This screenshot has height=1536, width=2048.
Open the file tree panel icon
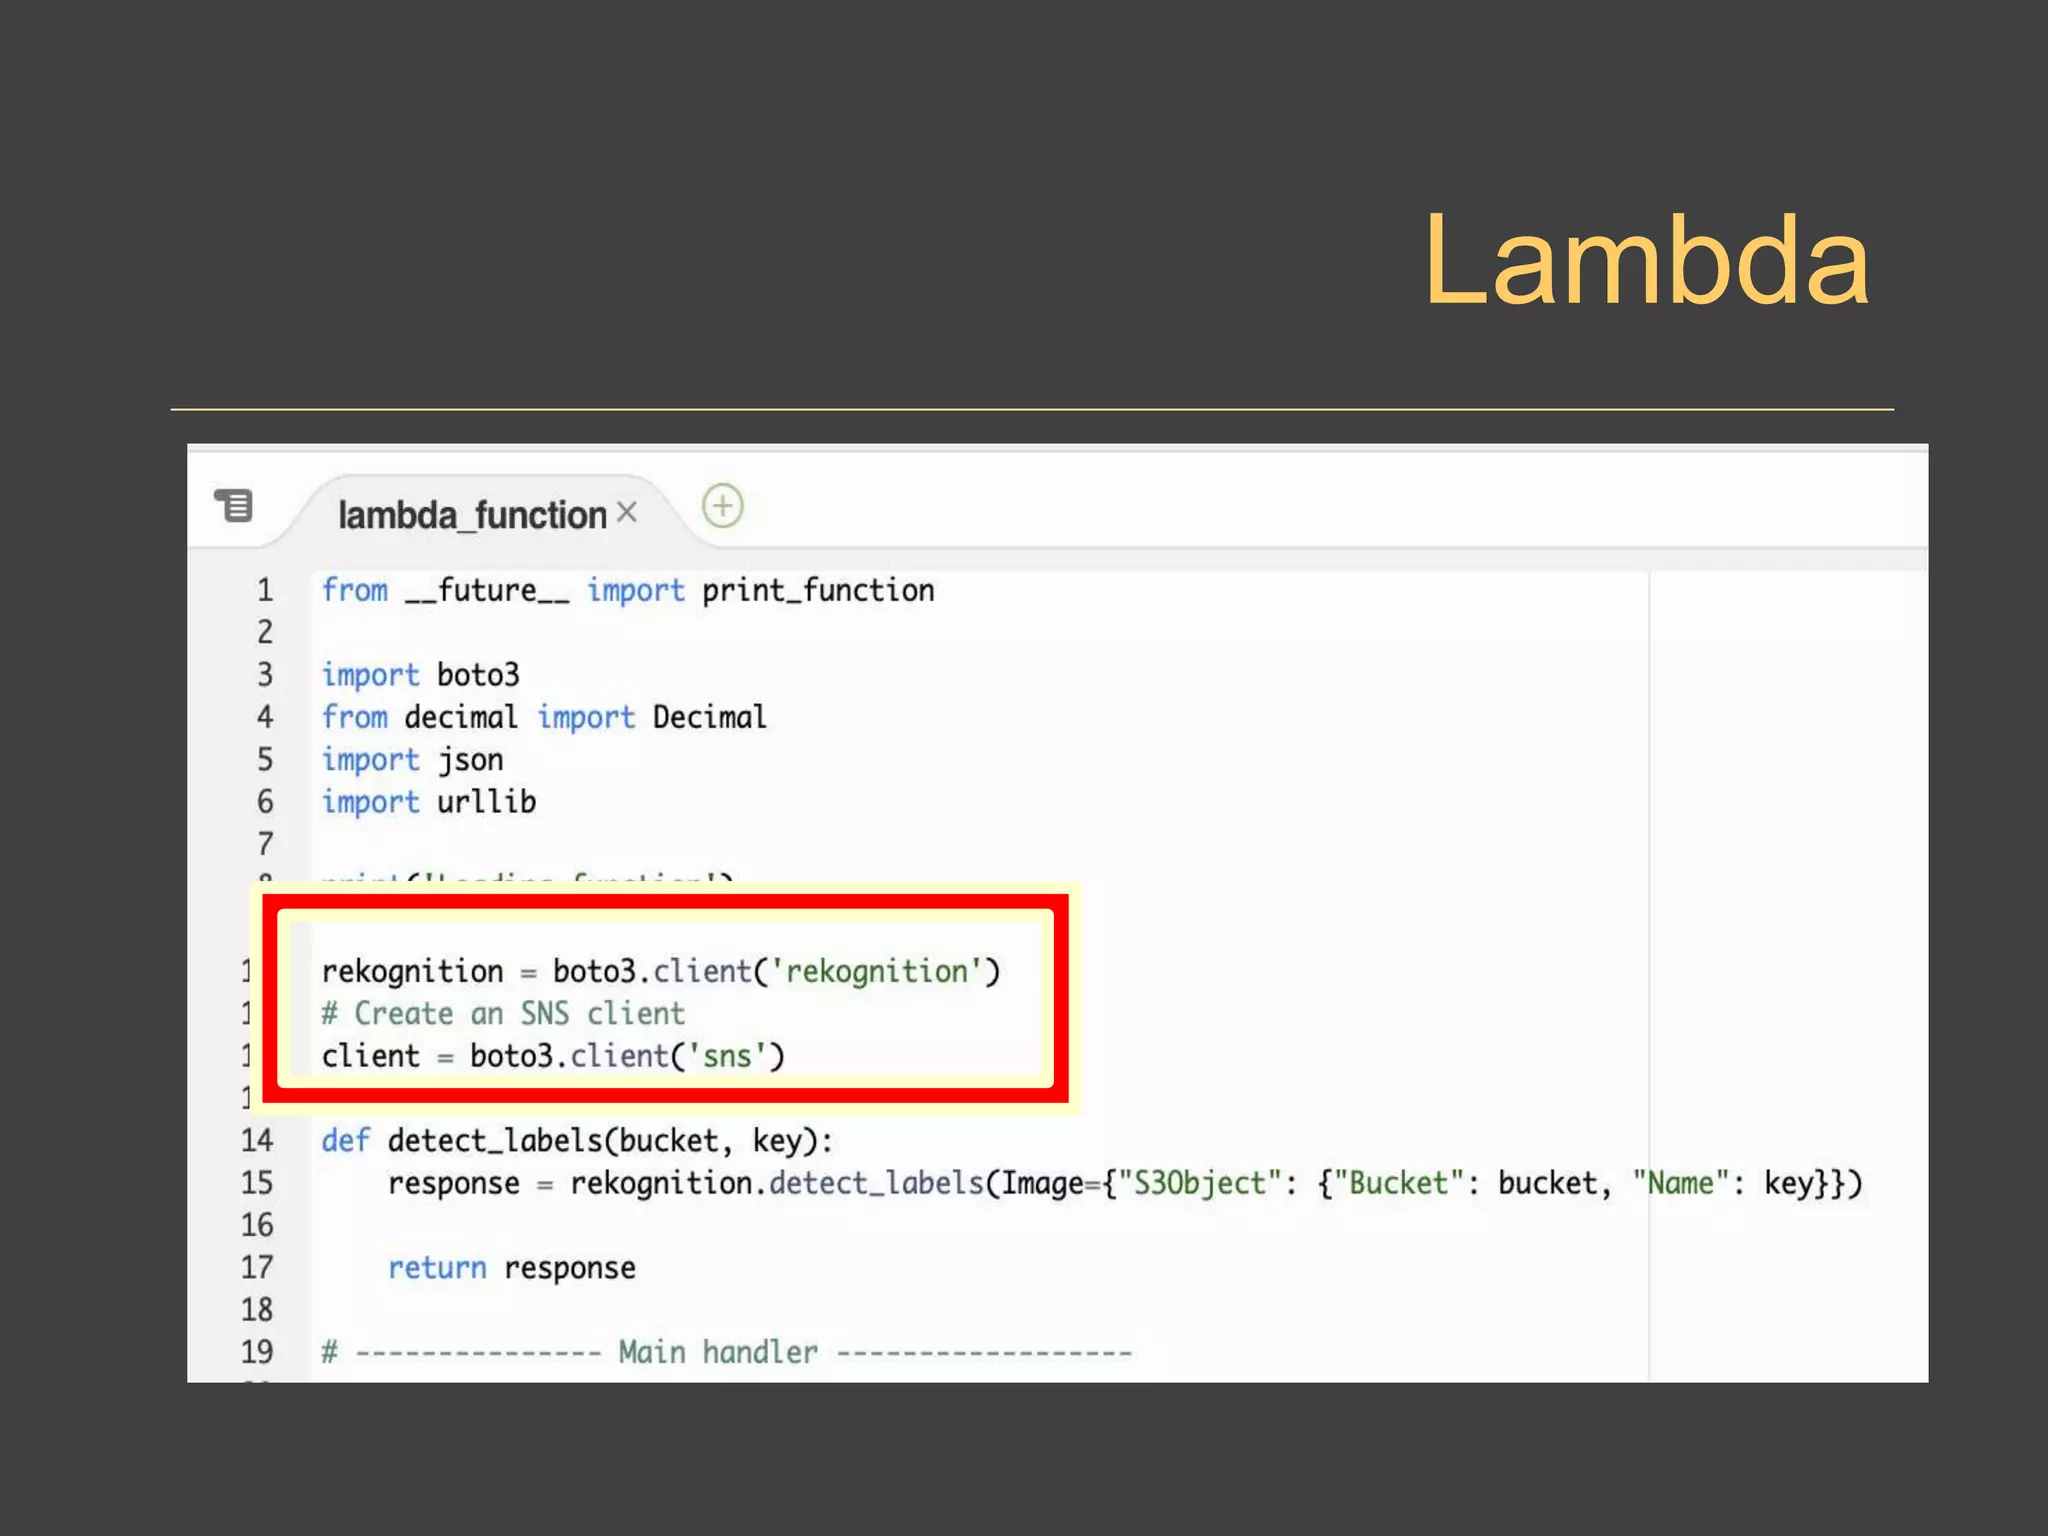[x=234, y=505]
